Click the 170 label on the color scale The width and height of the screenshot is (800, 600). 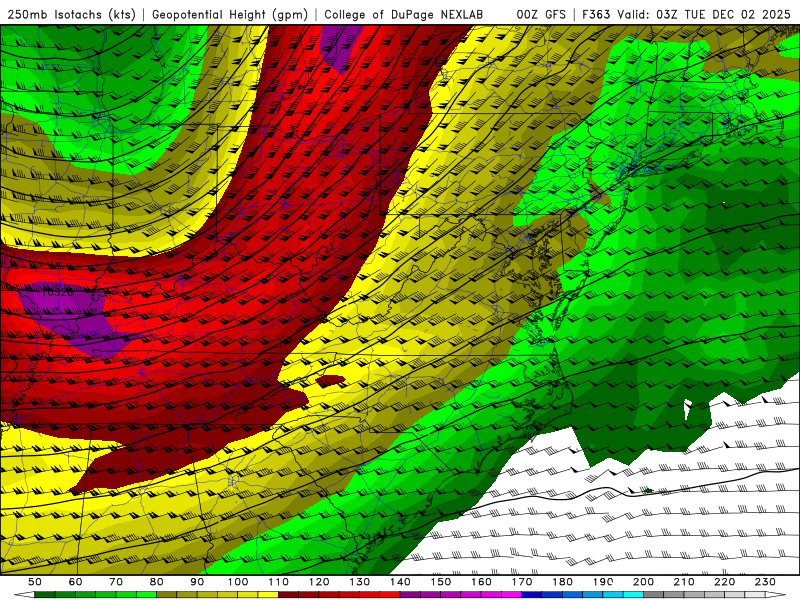coord(521,582)
